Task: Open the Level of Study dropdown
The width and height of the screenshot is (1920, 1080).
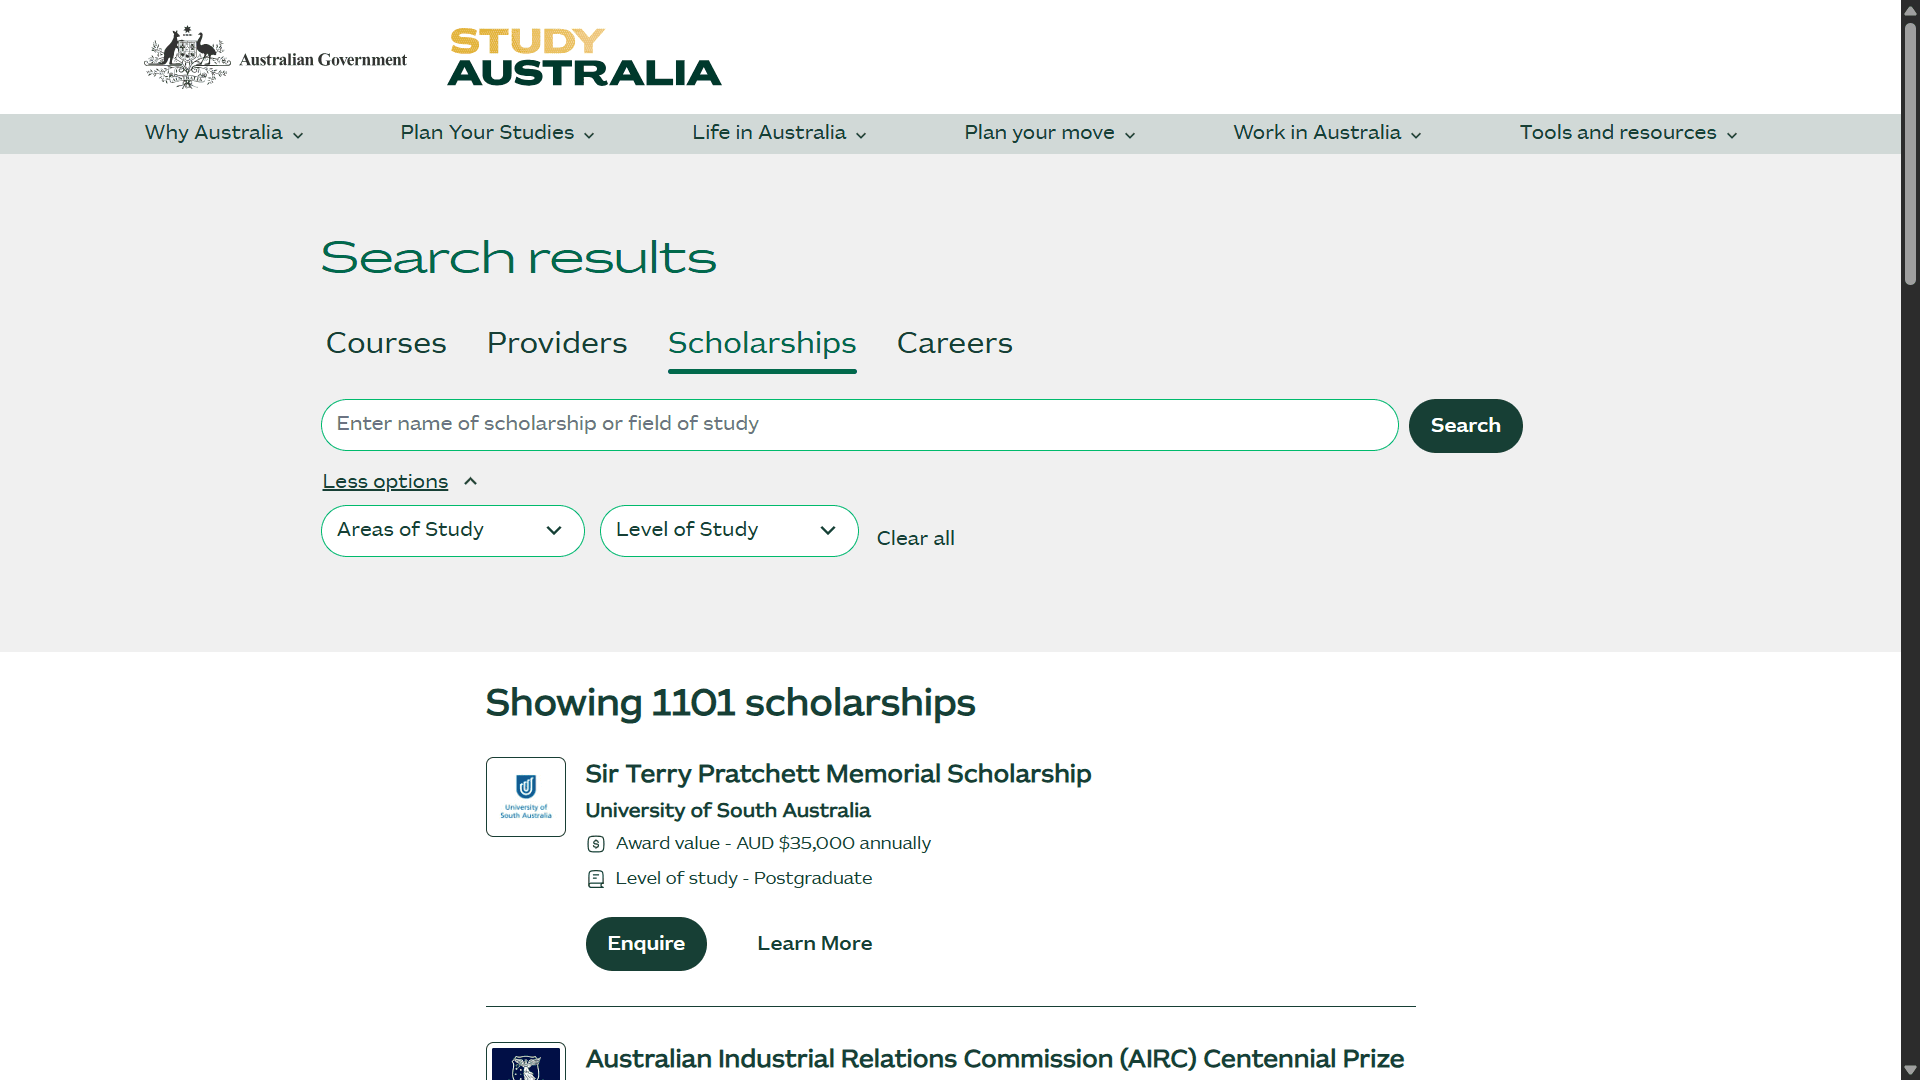Action: (x=728, y=530)
